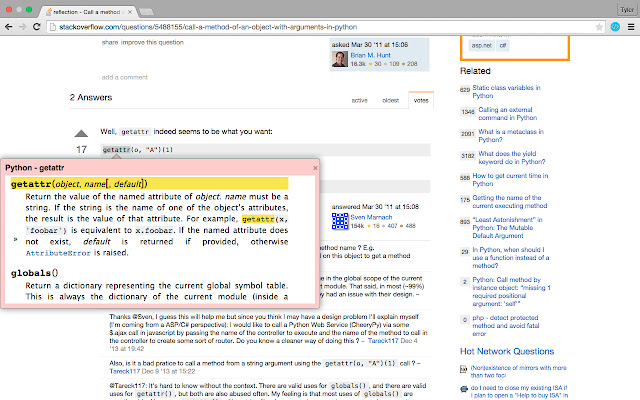
Task: Click add a comment link
Action: (125, 77)
